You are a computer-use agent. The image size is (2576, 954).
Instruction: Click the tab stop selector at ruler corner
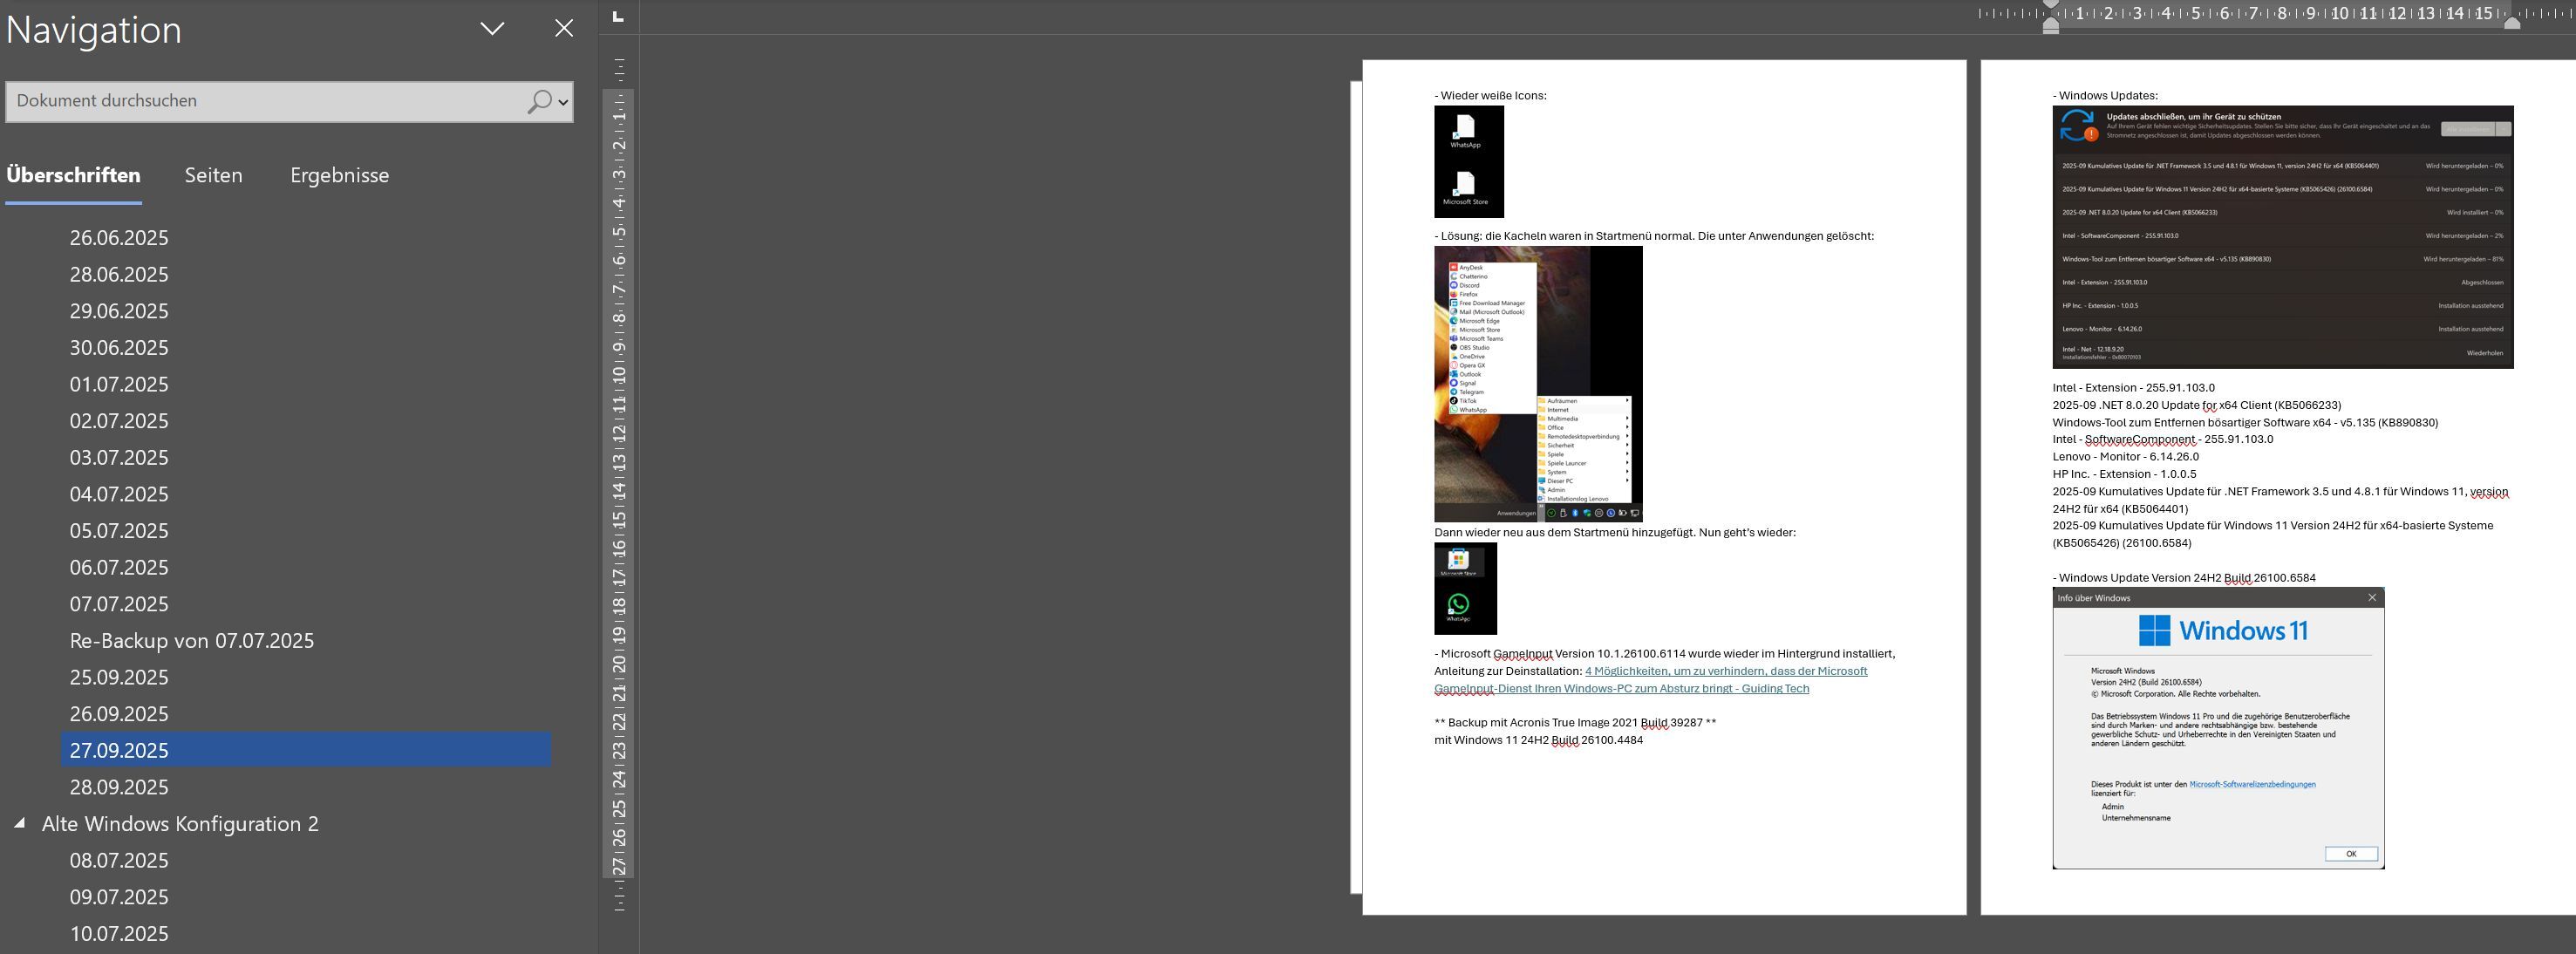coord(618,16)
